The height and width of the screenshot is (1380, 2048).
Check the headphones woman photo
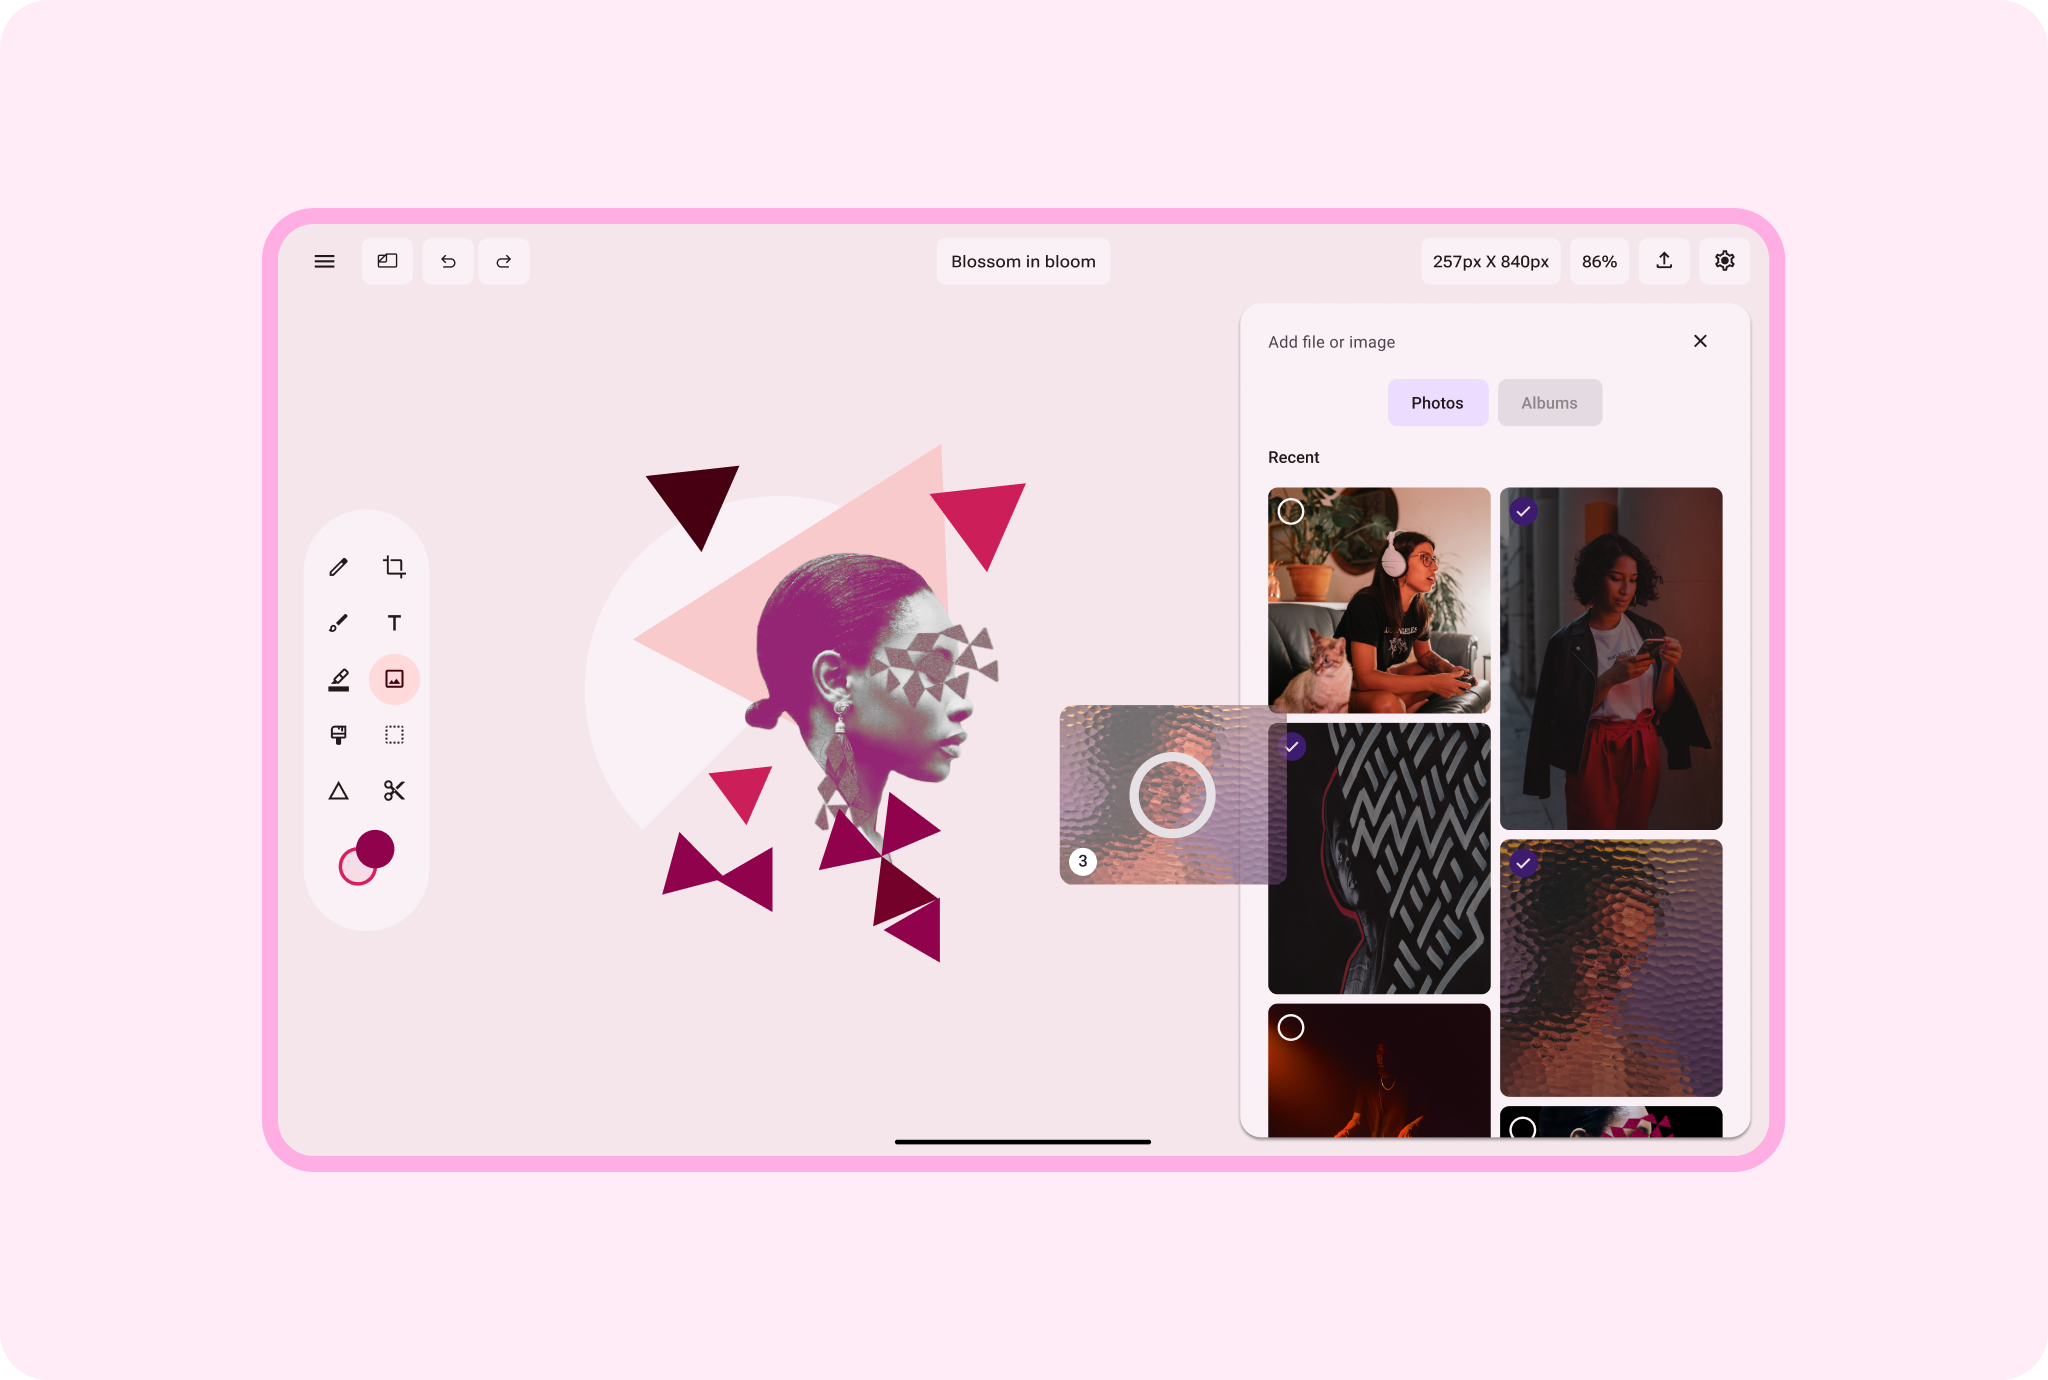tap(1291, 512)
